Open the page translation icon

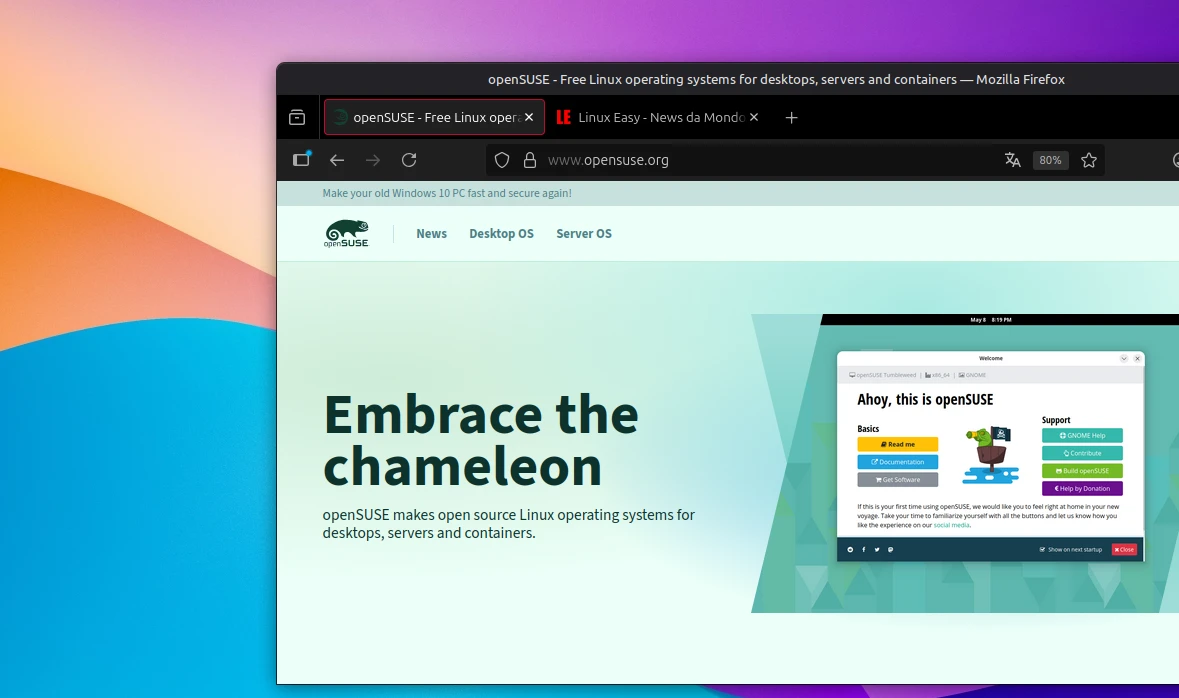[1012, 160]
